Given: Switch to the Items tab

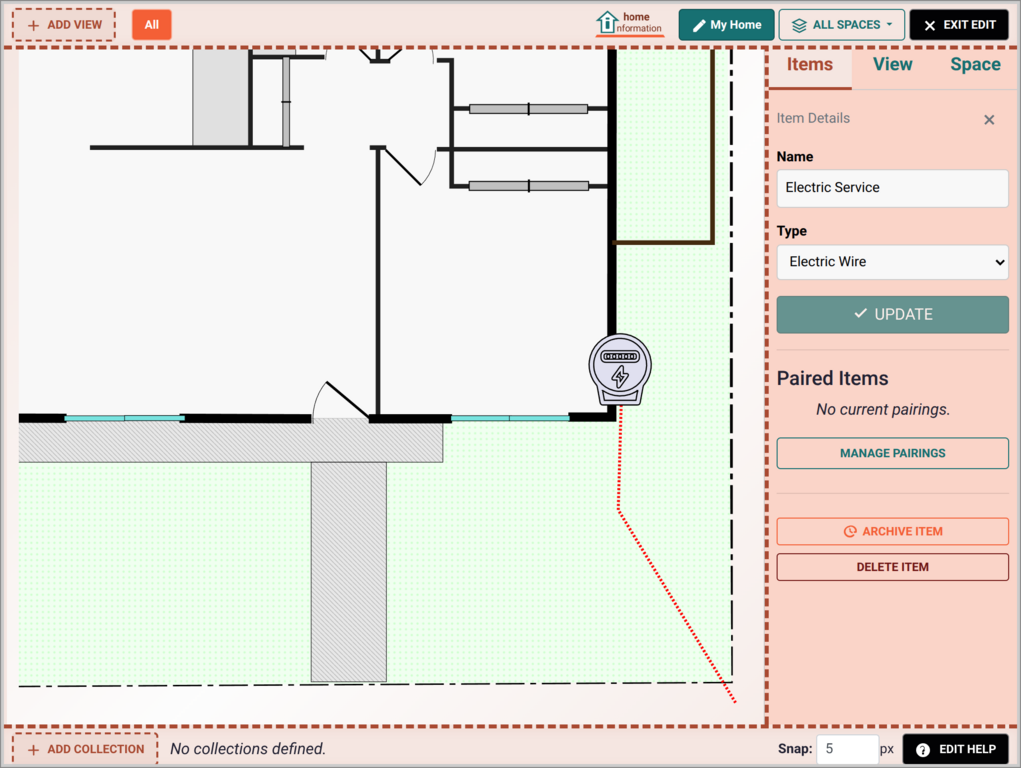Looking at the screenshot, I should (809, 65).
